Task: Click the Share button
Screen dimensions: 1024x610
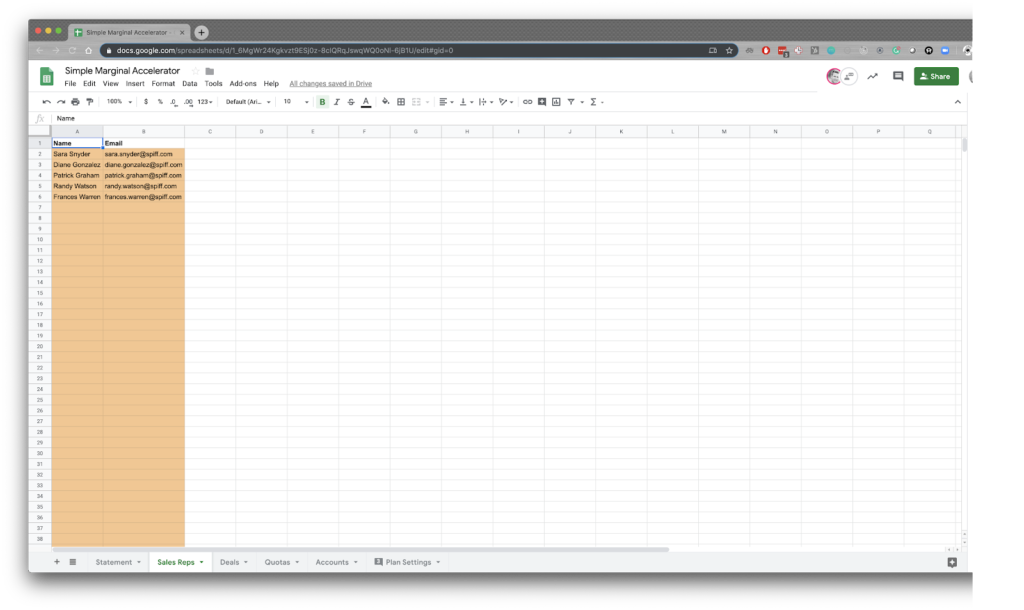Action: coord(935,76)
